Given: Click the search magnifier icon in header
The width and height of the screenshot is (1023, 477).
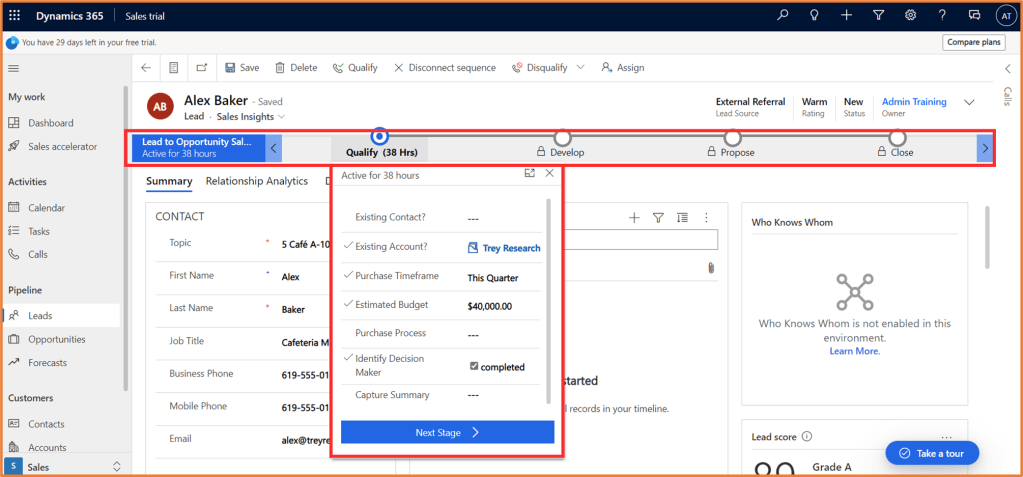Looking at the screenshot, I should (783, 15).
